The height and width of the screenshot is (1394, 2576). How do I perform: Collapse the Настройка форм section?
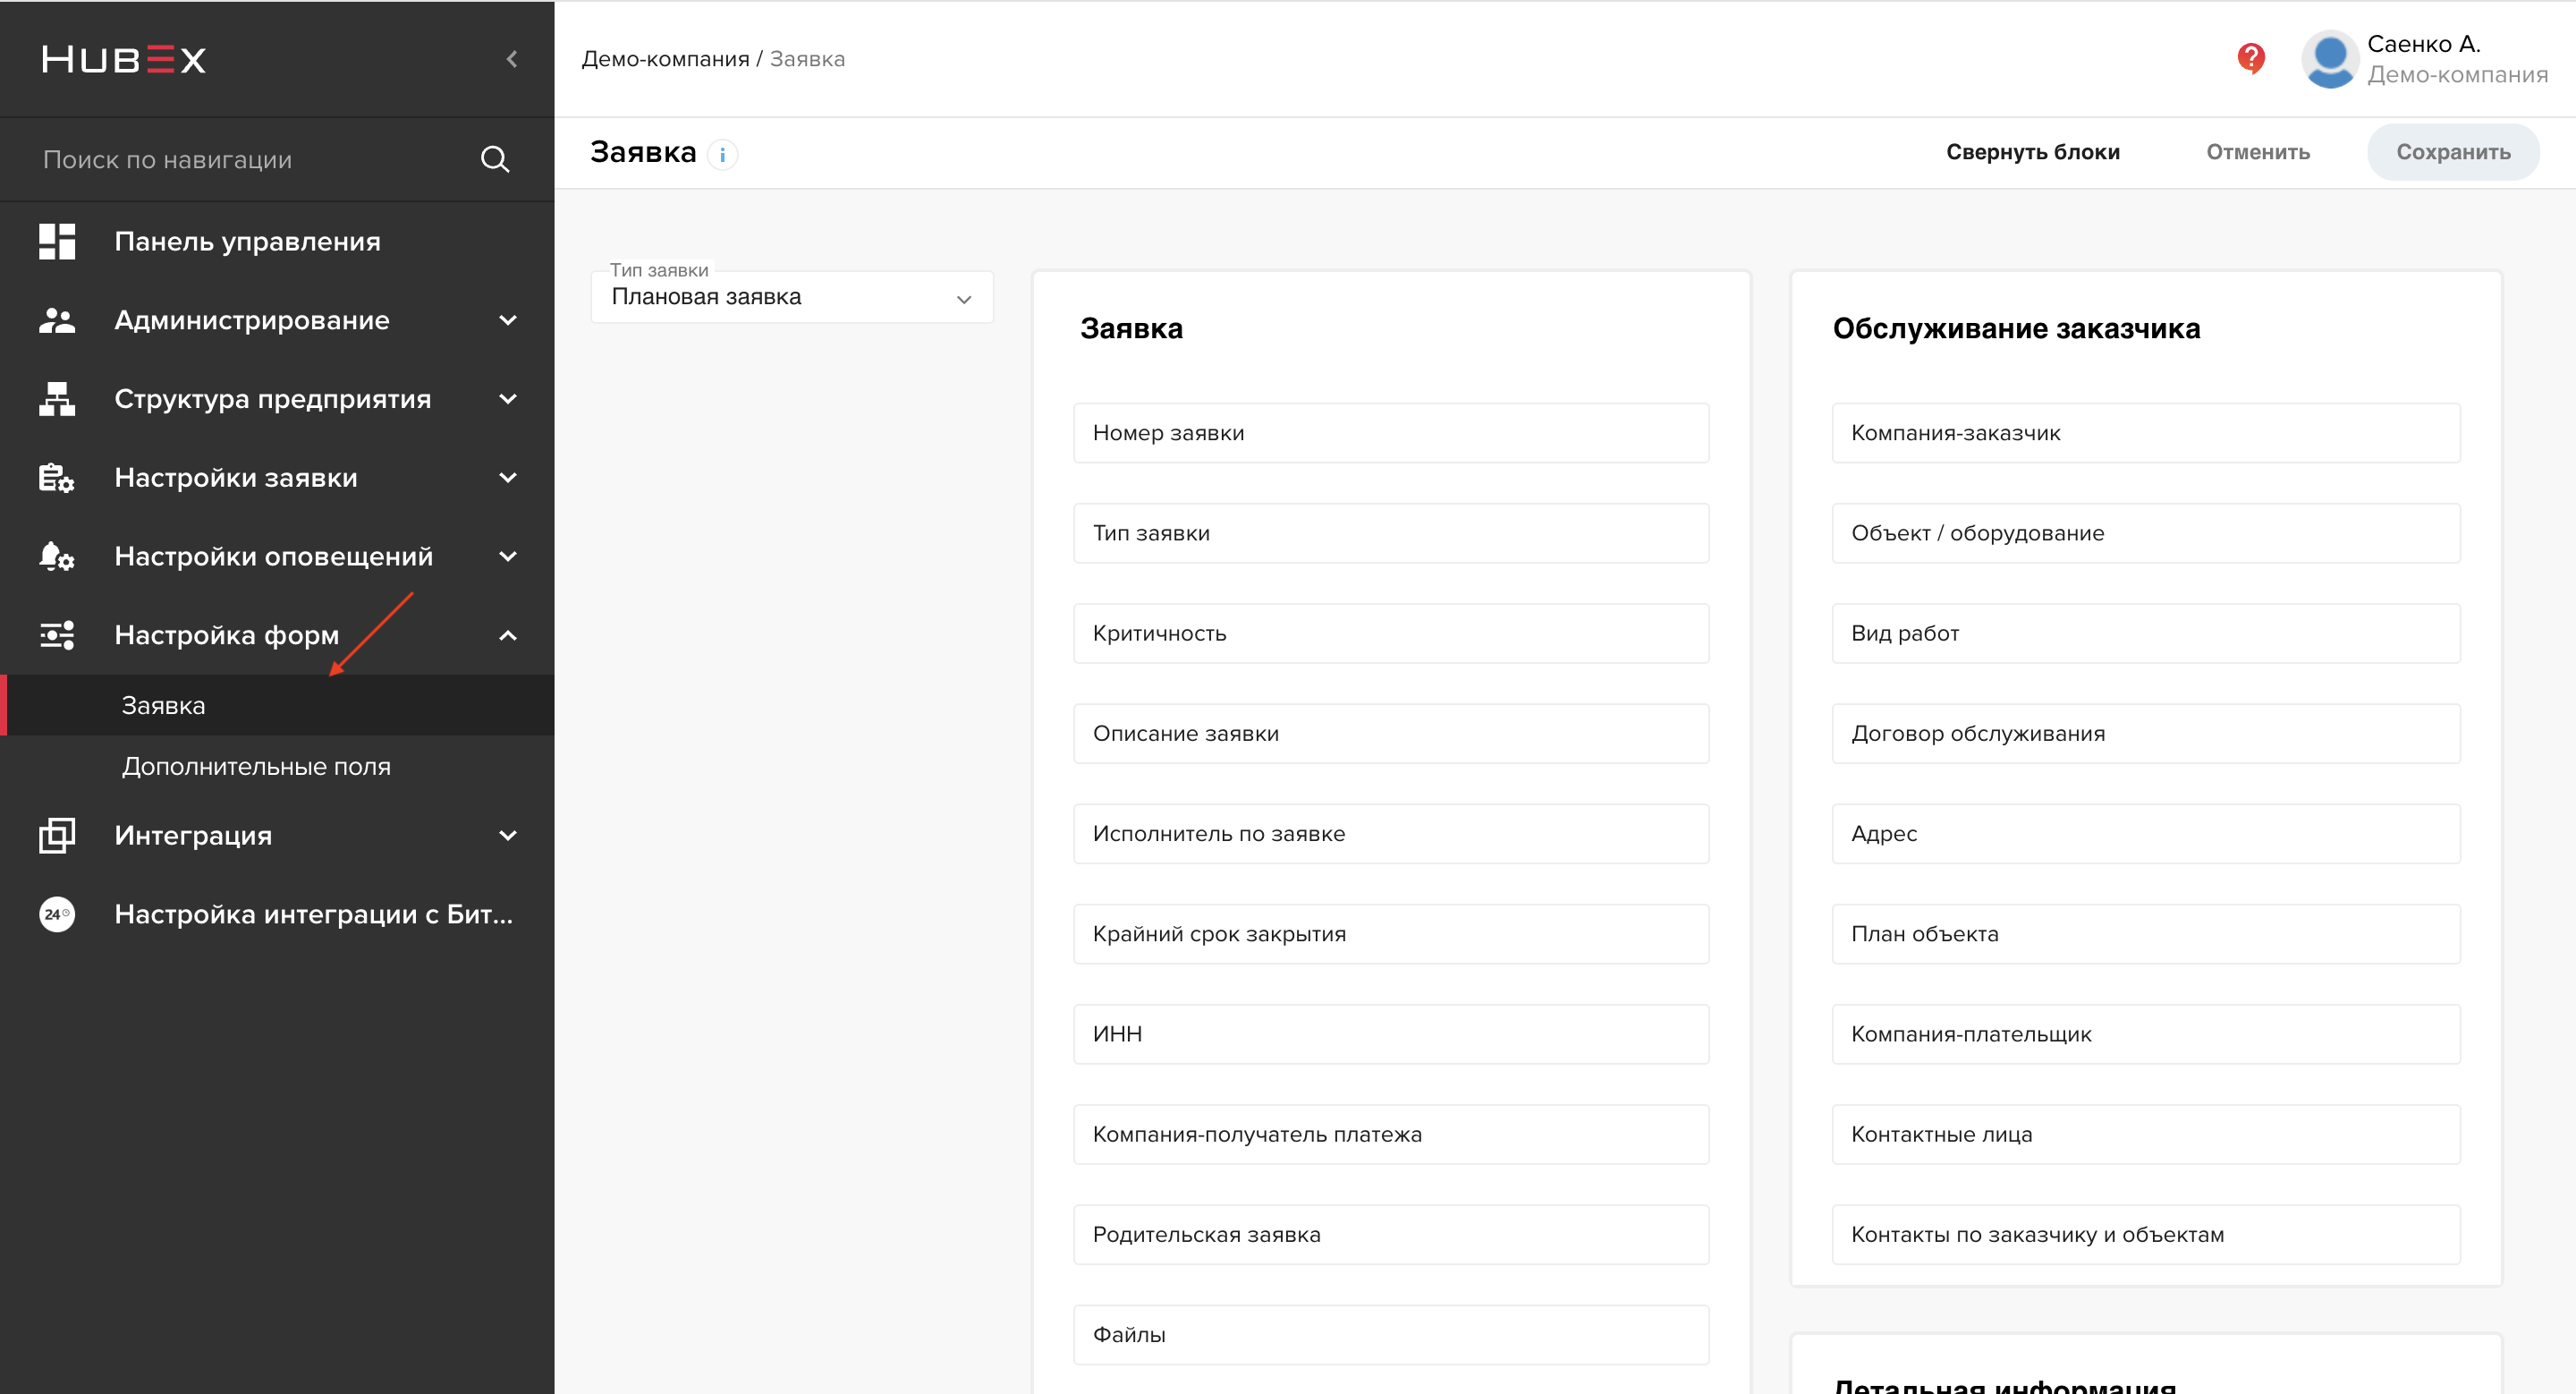[508, 635]
